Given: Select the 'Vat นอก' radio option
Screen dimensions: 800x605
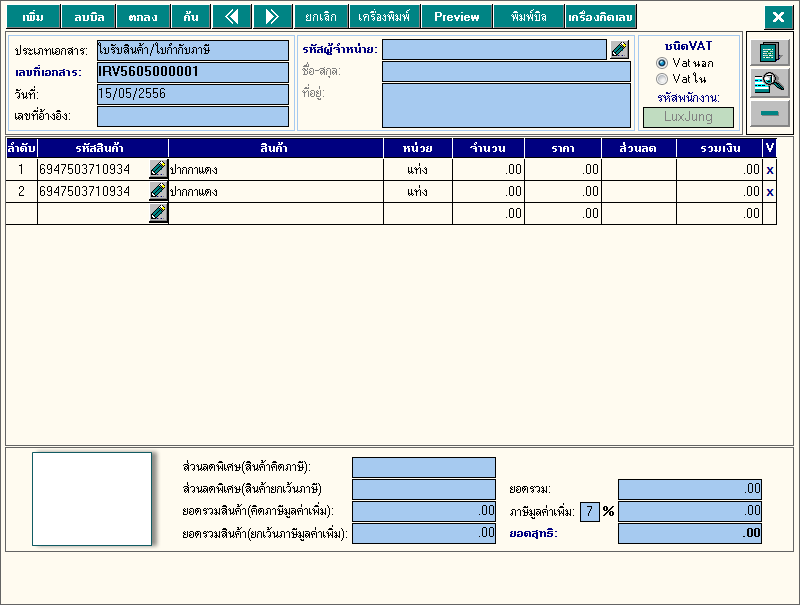Looking at the screenshot, I should (x=662, y=63).
